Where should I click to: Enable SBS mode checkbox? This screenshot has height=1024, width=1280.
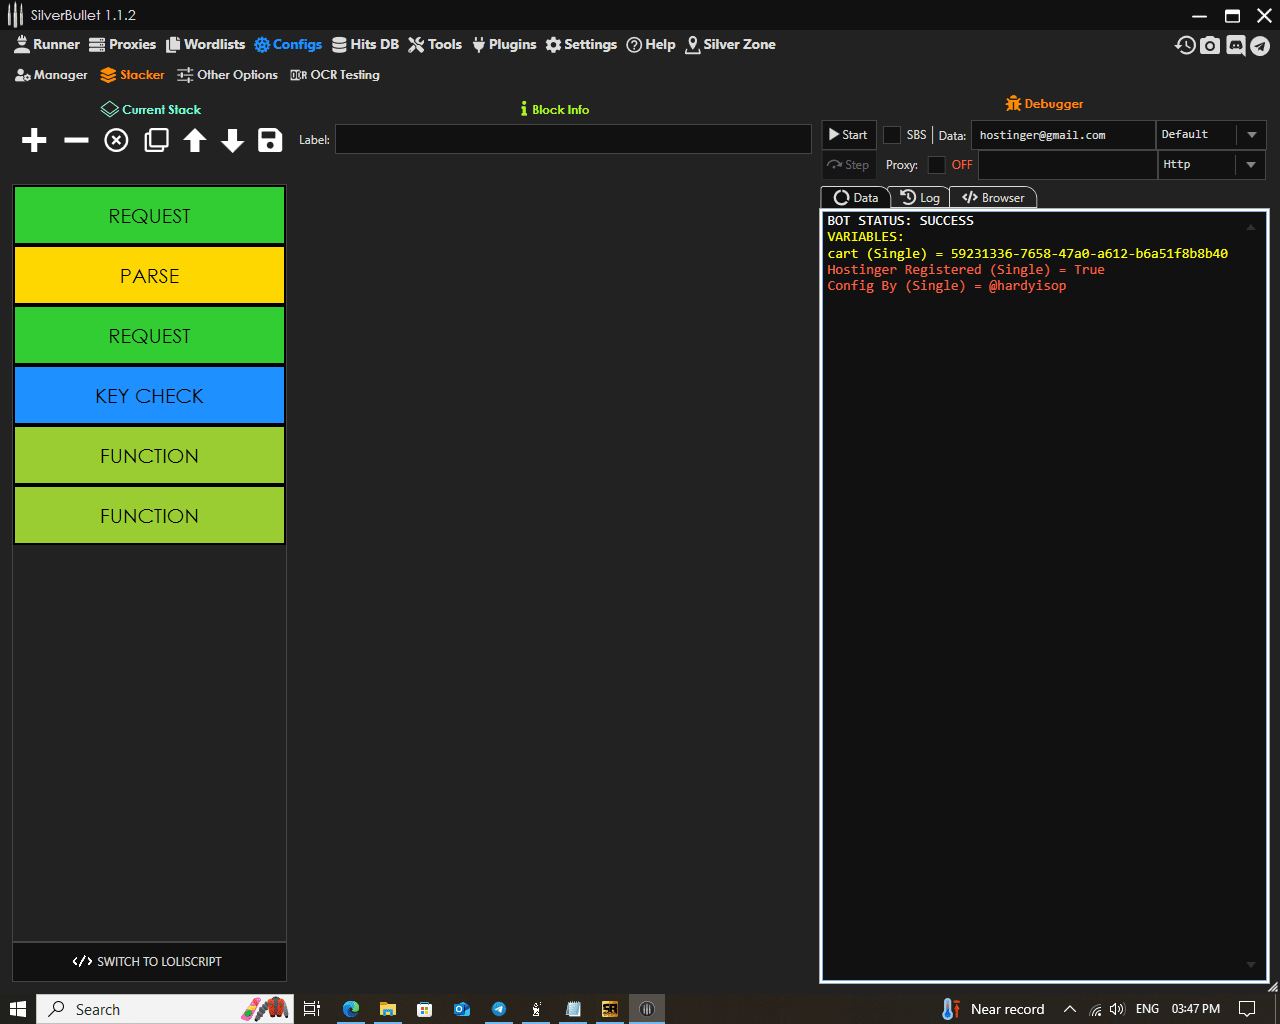[891, 134]
